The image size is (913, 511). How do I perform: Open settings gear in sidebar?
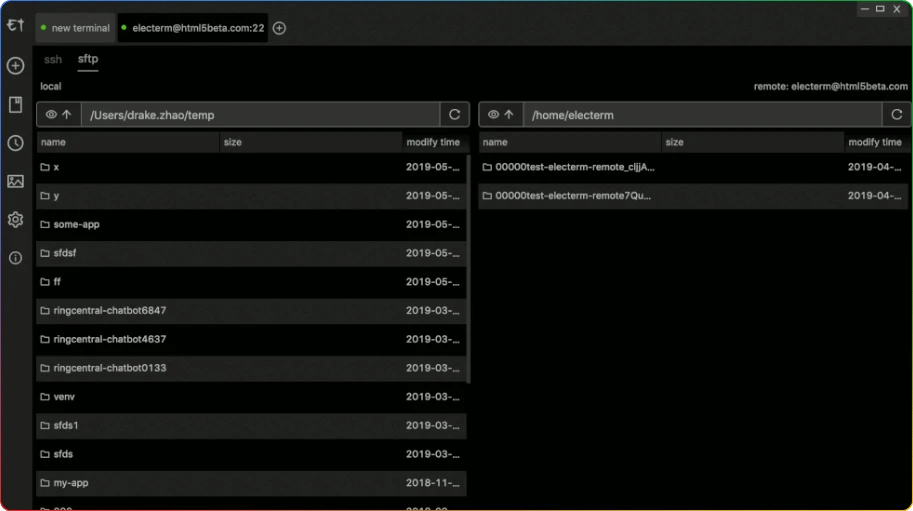point(15,220)
